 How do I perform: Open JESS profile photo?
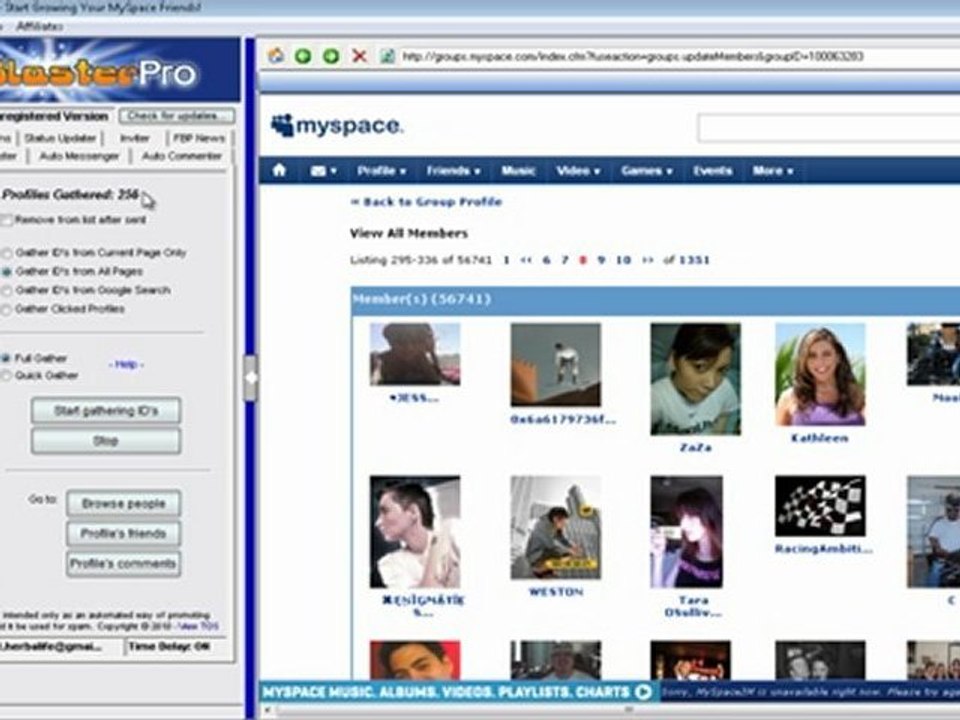[415, 354]
